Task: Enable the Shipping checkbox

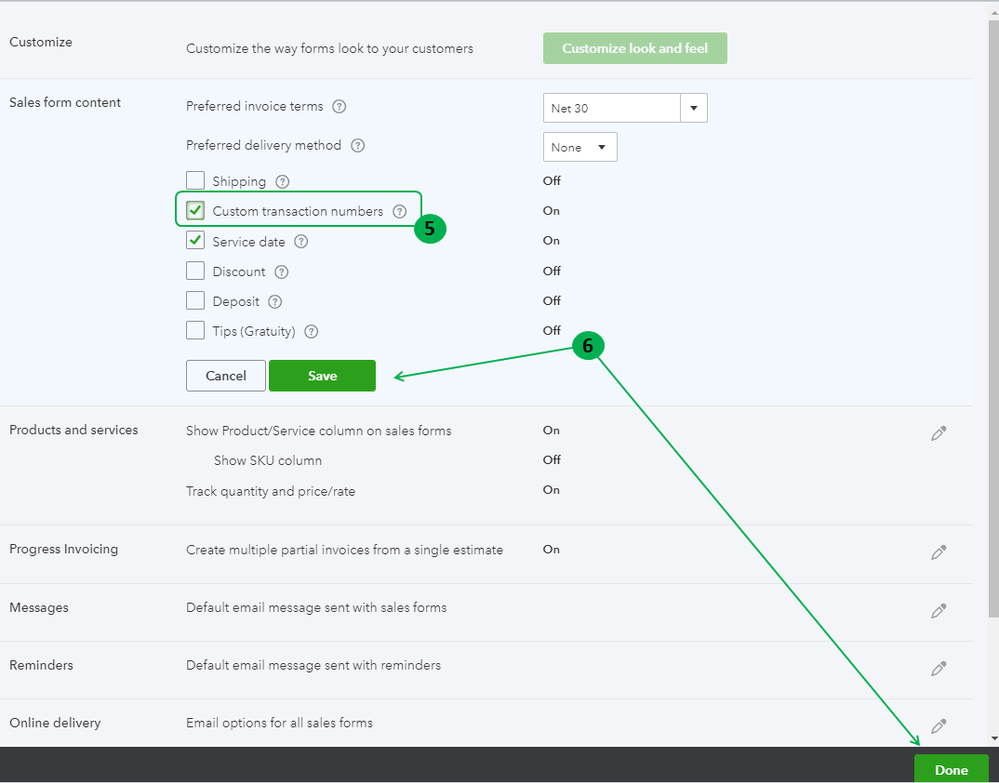Action: coord(196,182)
